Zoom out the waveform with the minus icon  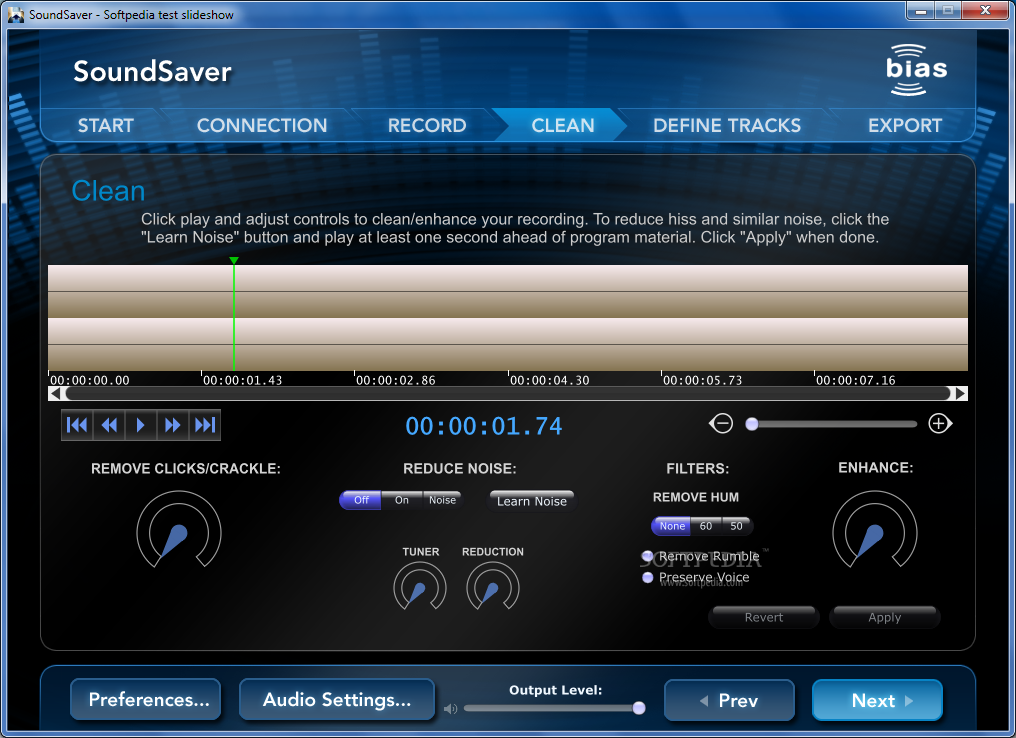tap(721, 424)
